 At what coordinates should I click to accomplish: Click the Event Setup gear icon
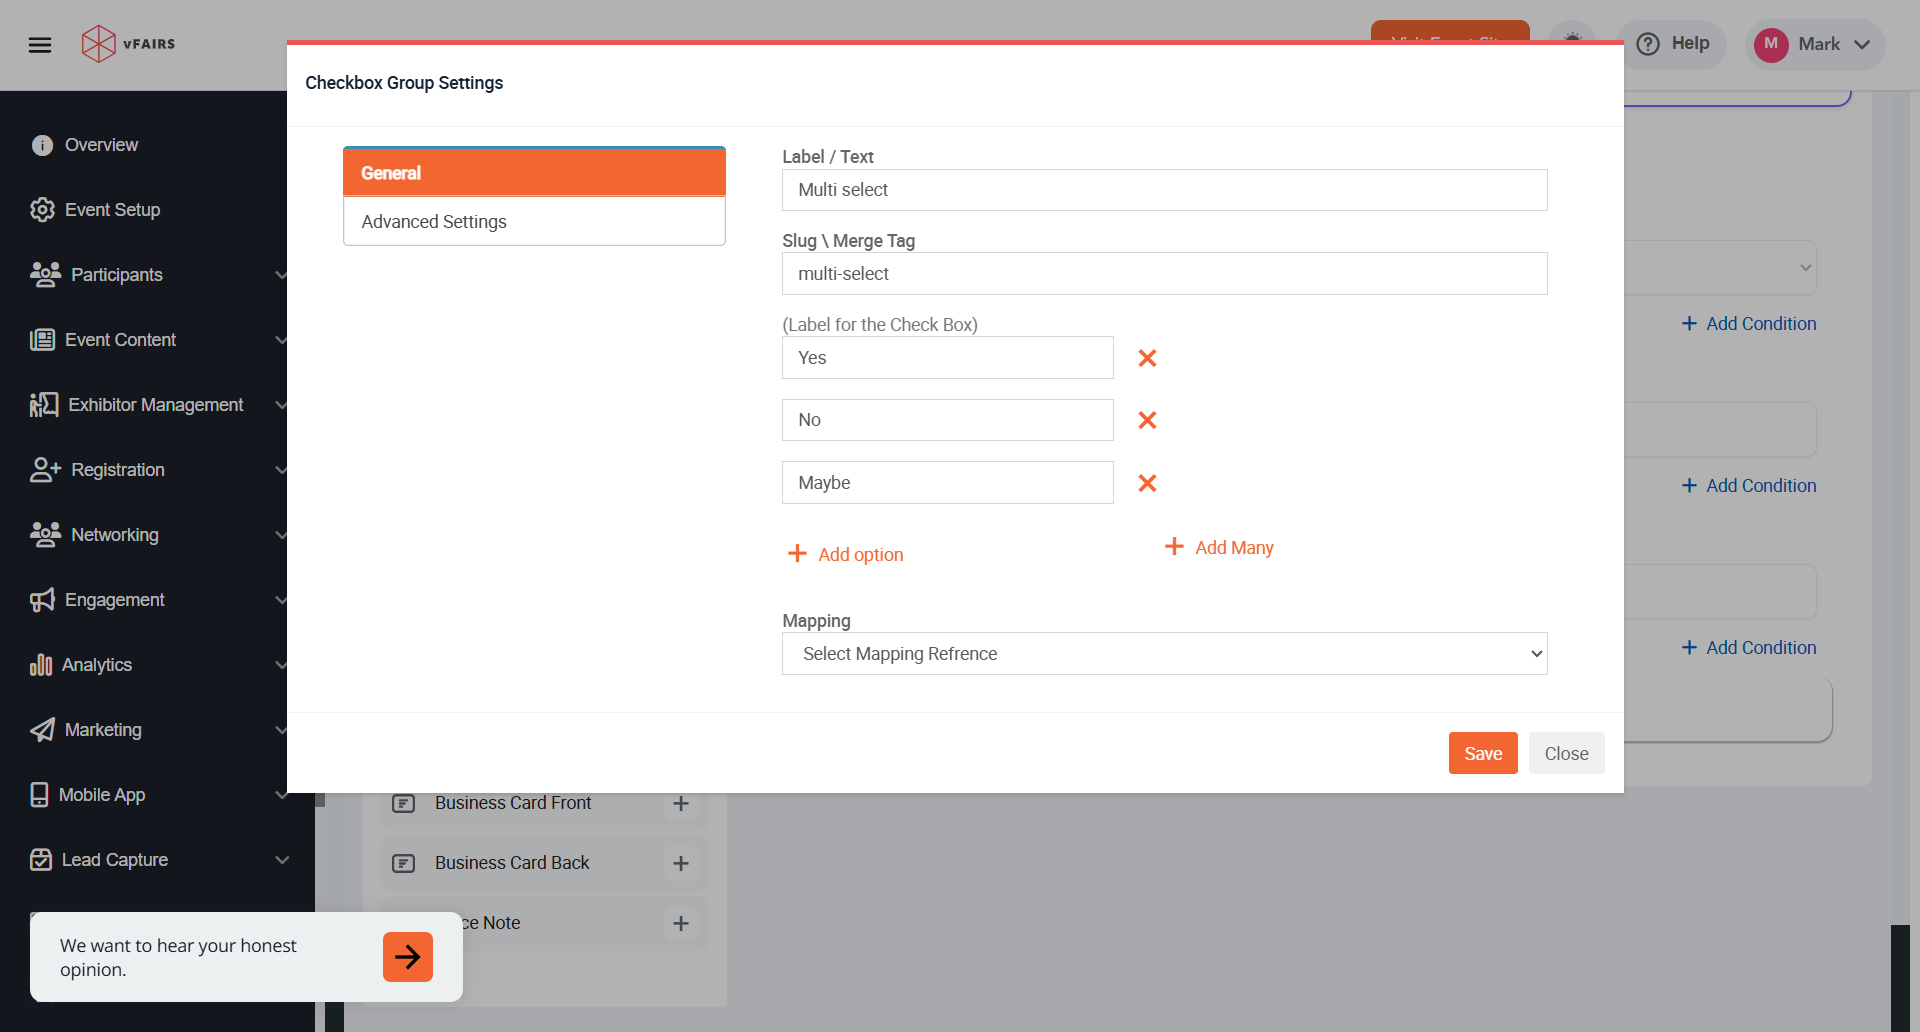[42, 210]
